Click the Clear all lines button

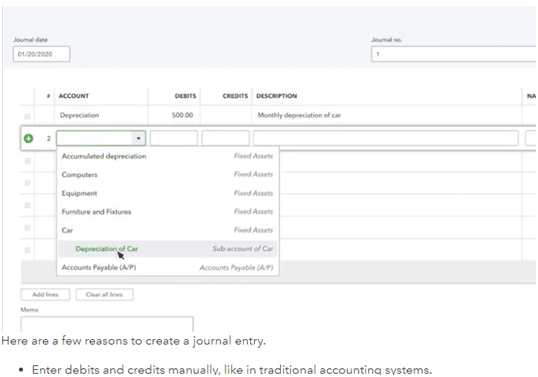104,295
